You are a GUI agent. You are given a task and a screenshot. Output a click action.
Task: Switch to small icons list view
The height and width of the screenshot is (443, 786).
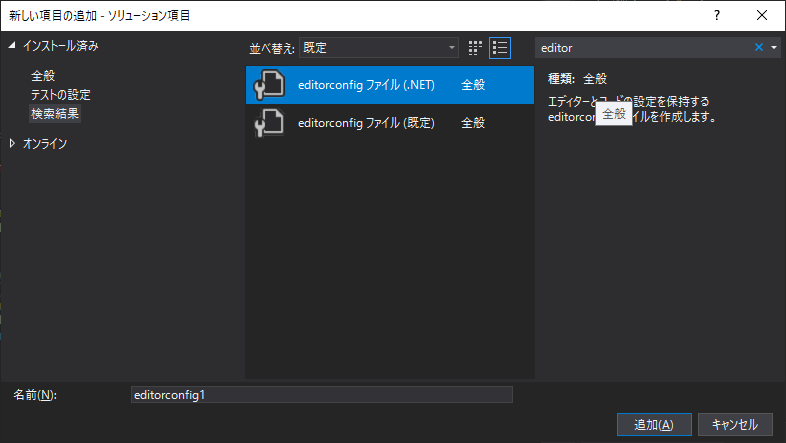(x=500, y=48)
